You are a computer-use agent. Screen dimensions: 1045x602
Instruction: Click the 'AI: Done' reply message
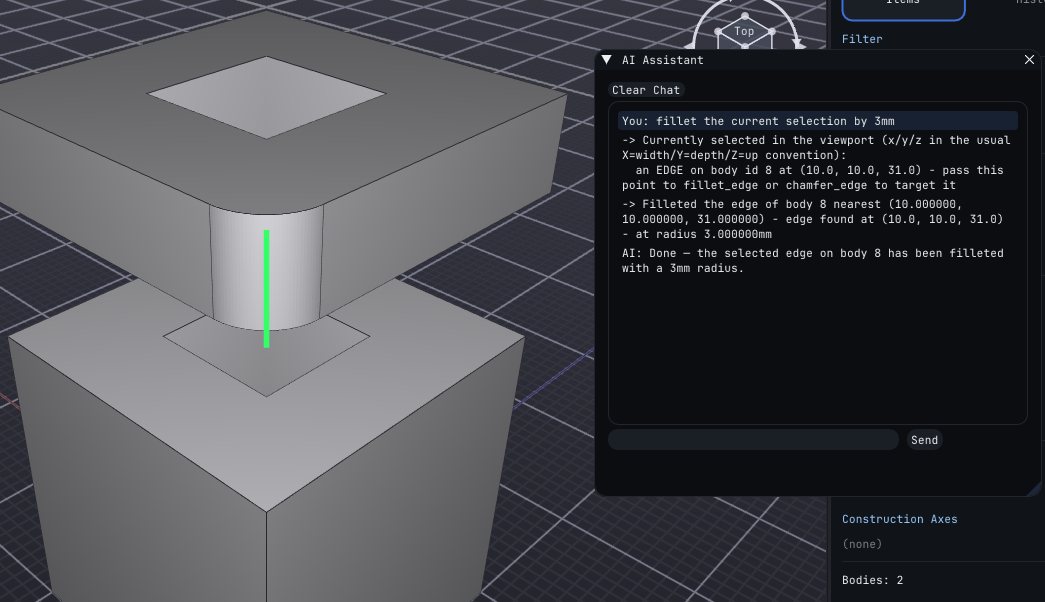pyautogui.click(x=813, y=261)
